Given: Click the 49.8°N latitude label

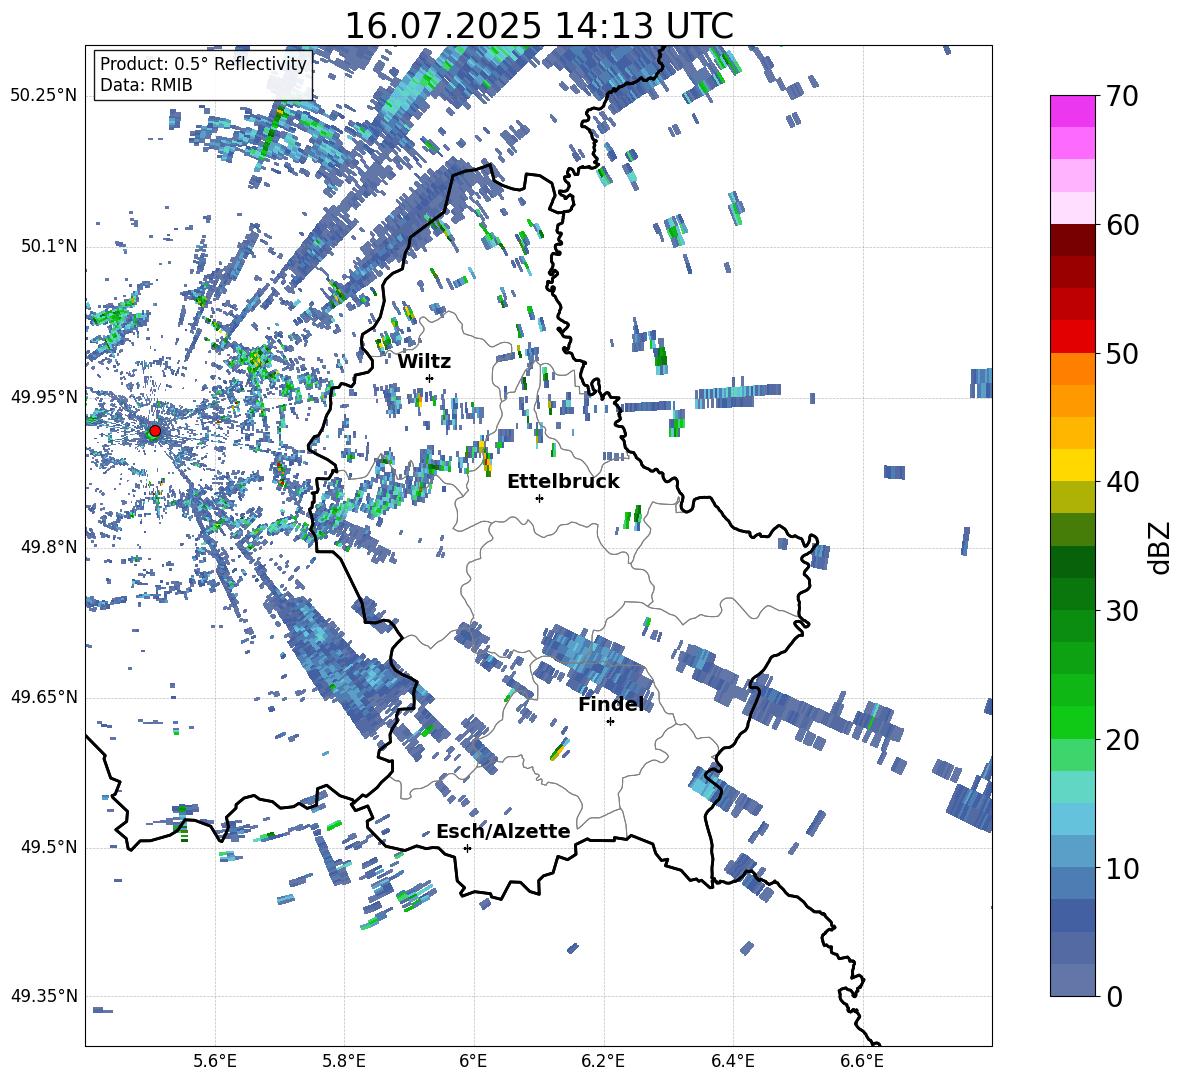Looking at the screenshot, I should 49,547.
